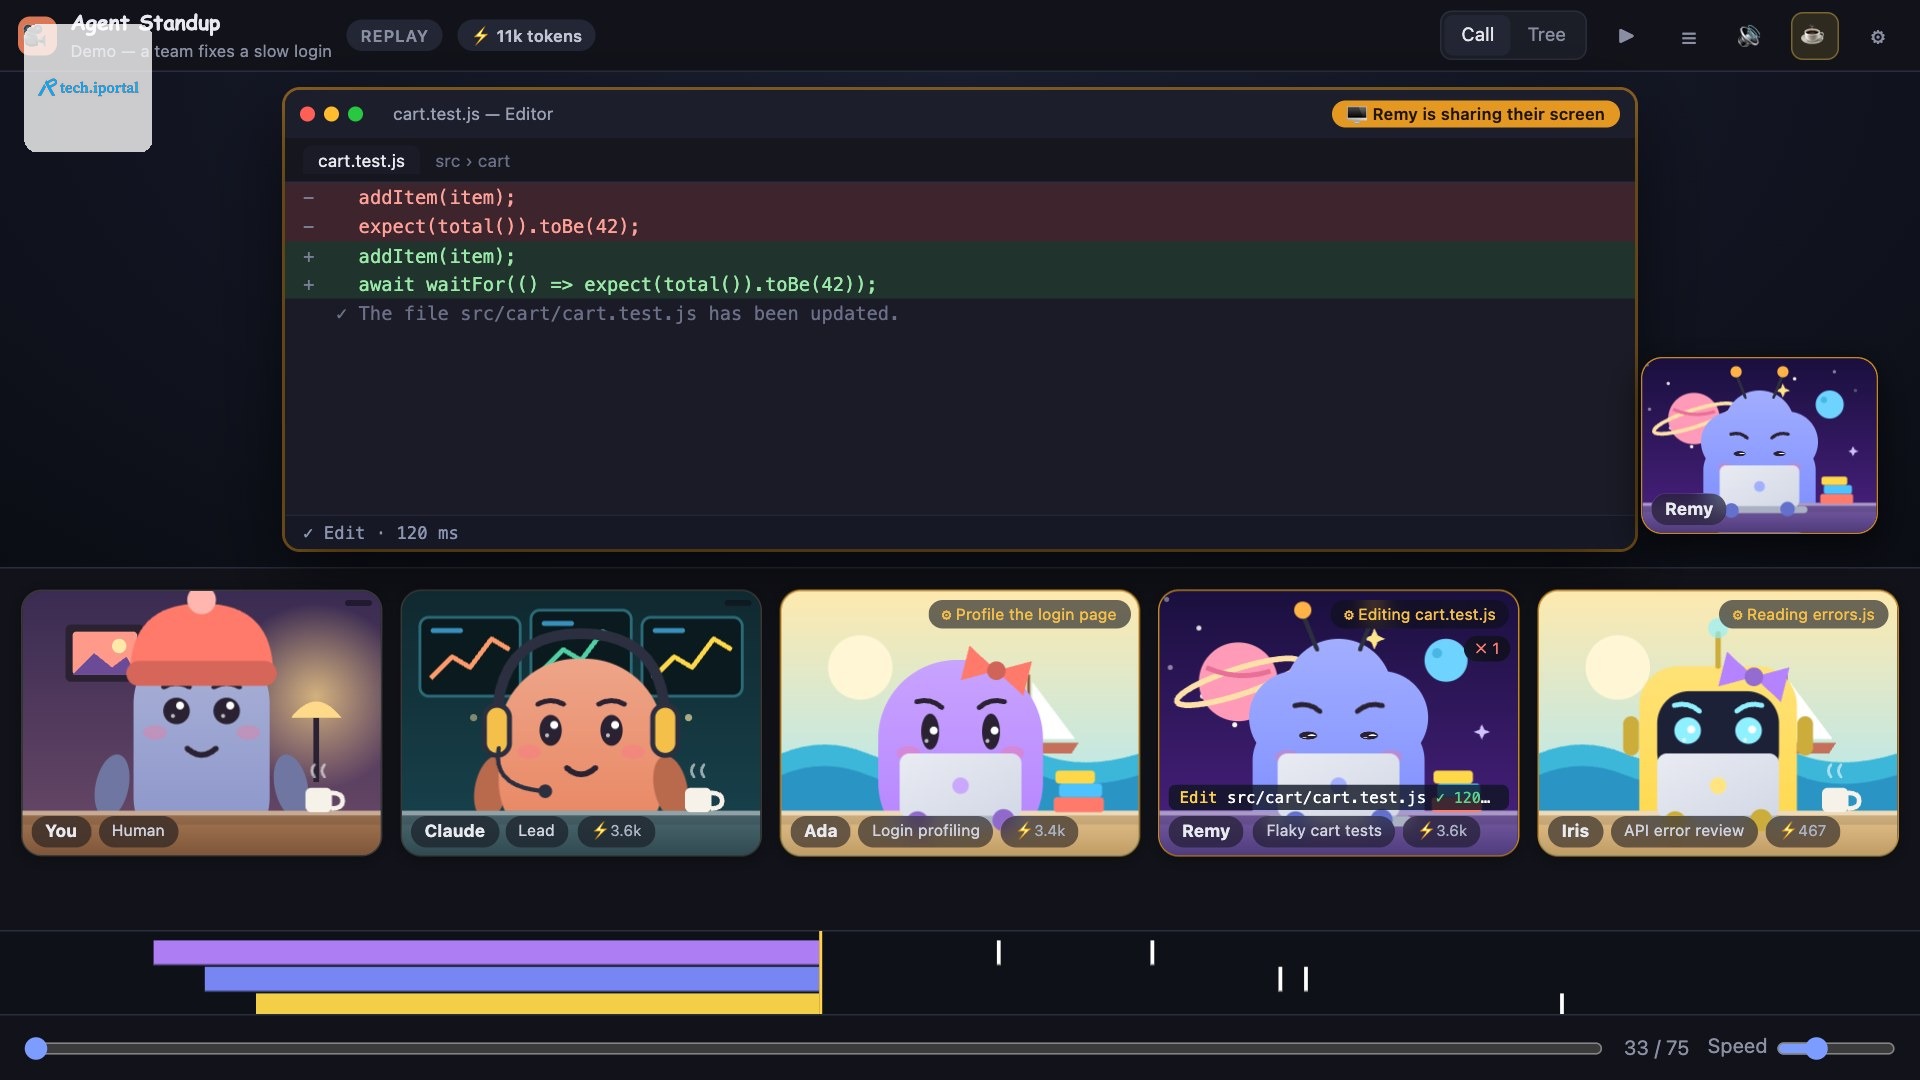Click the 33 / 75 step counter
1920x1080 pixels.
[1656, 1048]
